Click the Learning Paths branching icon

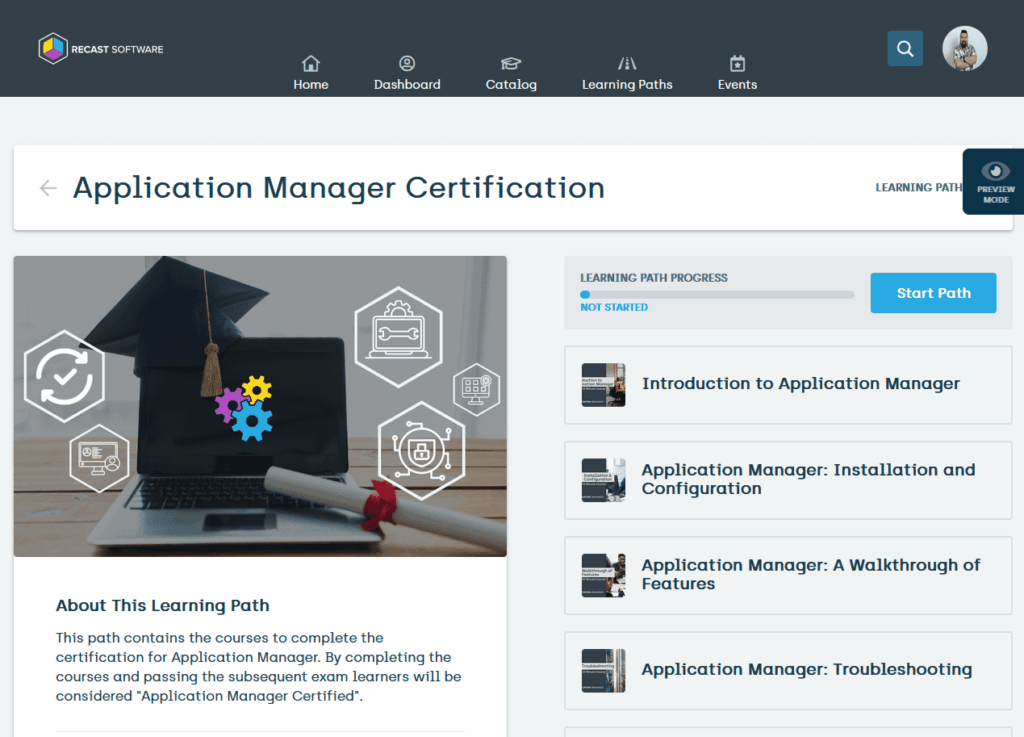tap(627, 63)
